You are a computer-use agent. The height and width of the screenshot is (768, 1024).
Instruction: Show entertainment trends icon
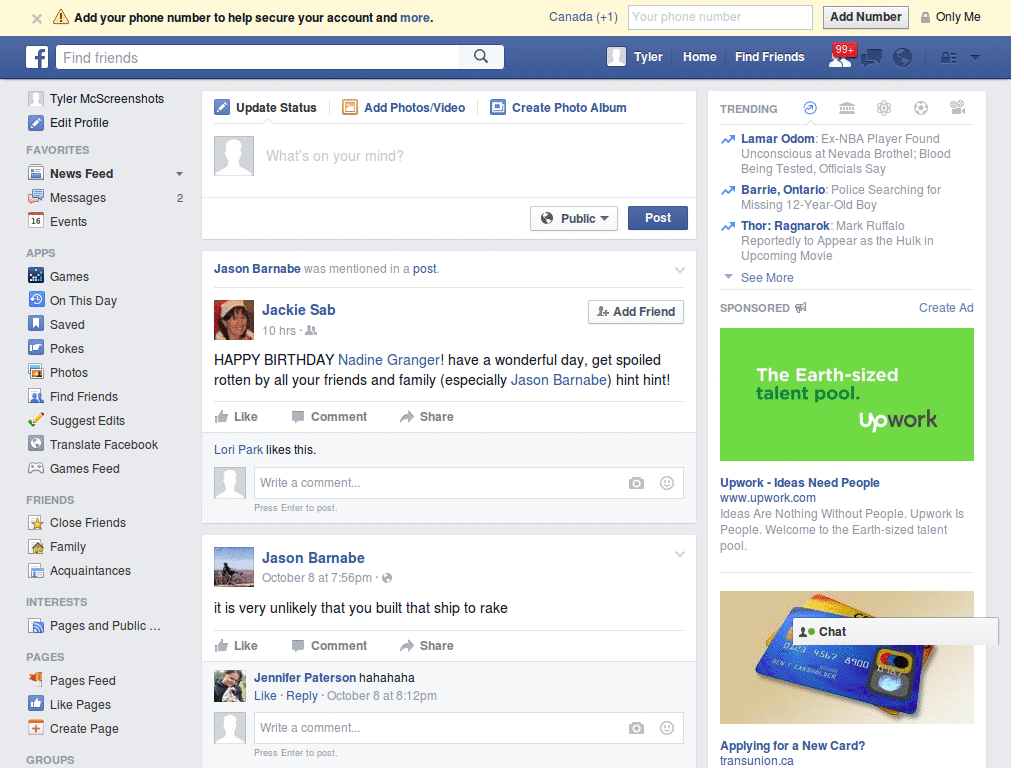(957, 108)
